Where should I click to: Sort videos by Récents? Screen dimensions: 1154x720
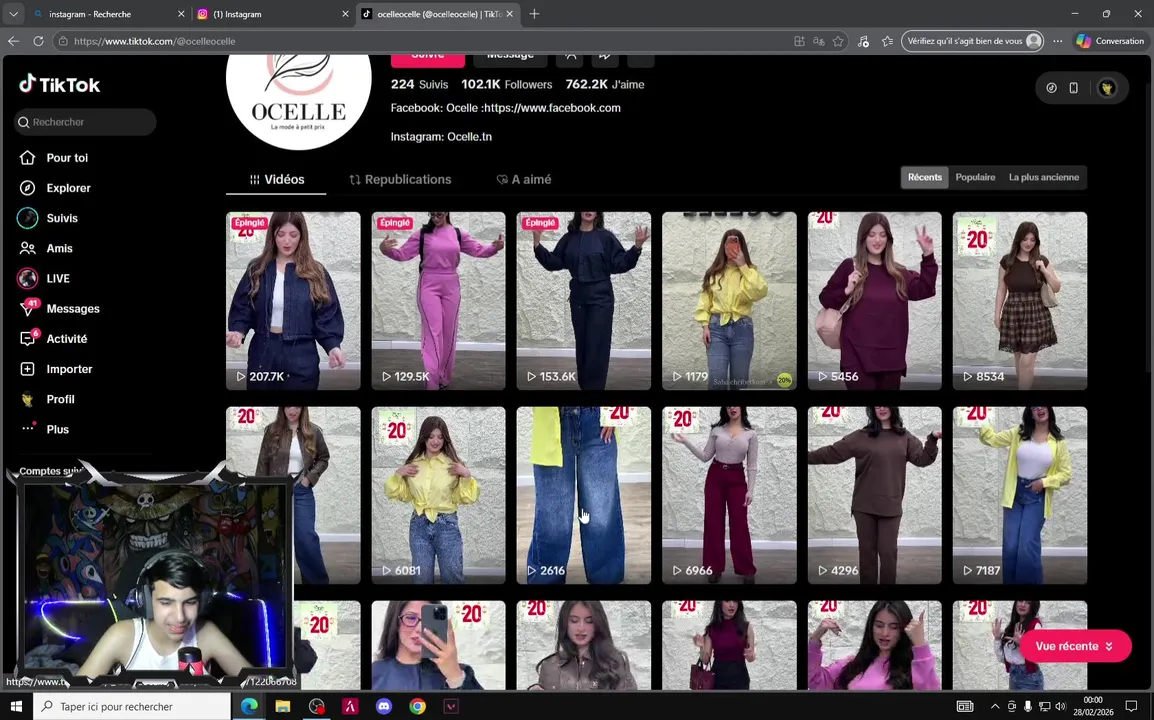[924, 177]
